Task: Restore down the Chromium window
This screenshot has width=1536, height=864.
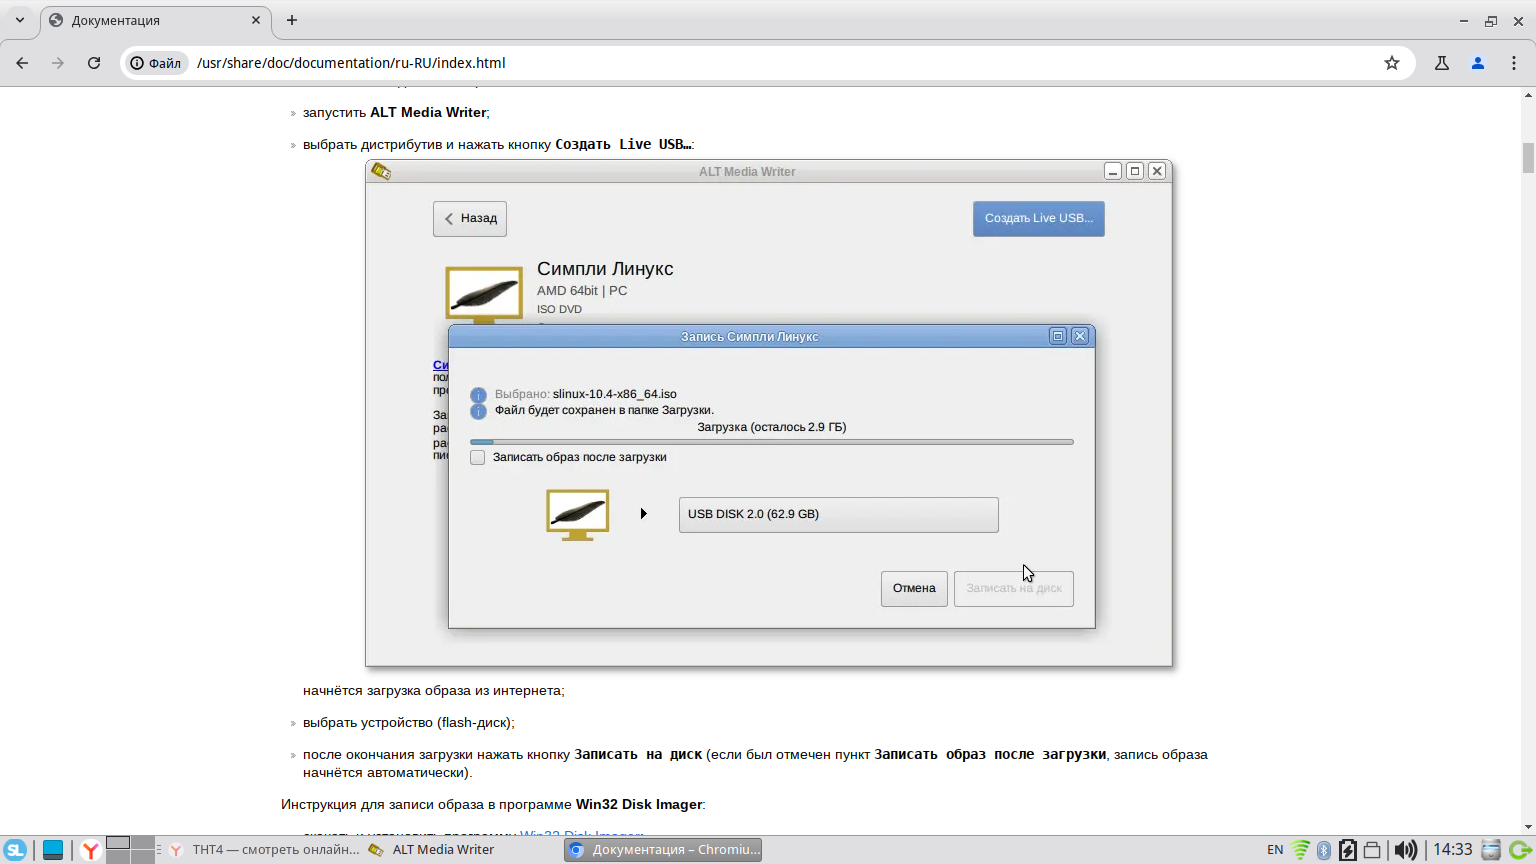Action: coord(1491,20)
